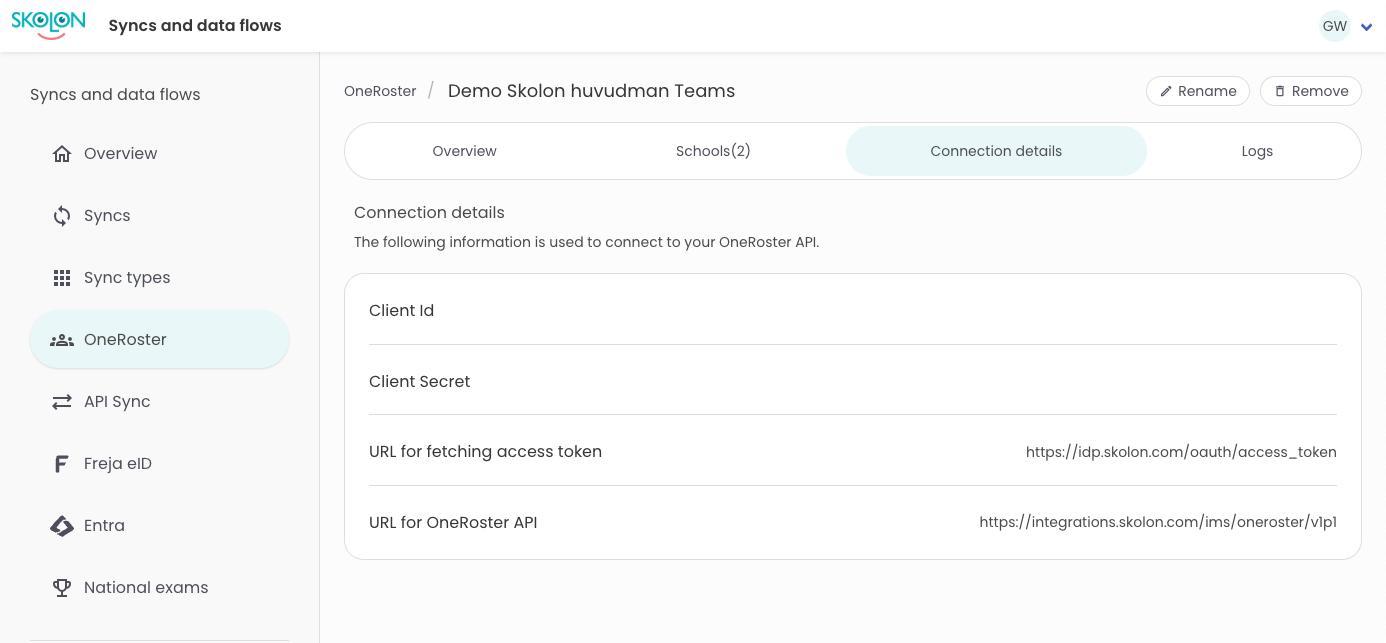Viewport: 1386px width, 643px height.
Task: Click the API Sync arrows icon
Action: pos(62,402)
